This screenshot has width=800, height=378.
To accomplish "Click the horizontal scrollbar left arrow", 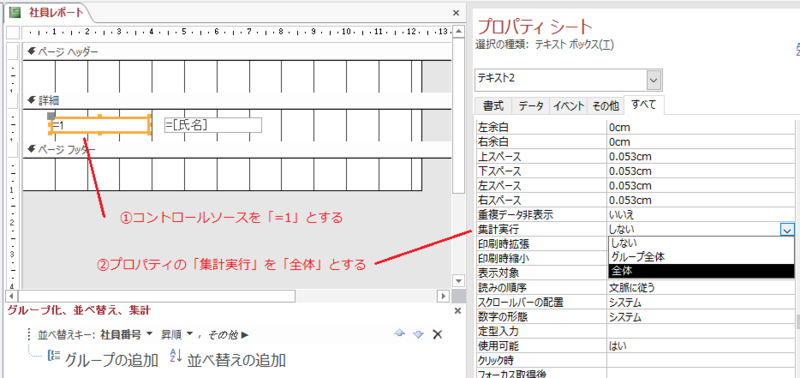I will tap(11, 296).
